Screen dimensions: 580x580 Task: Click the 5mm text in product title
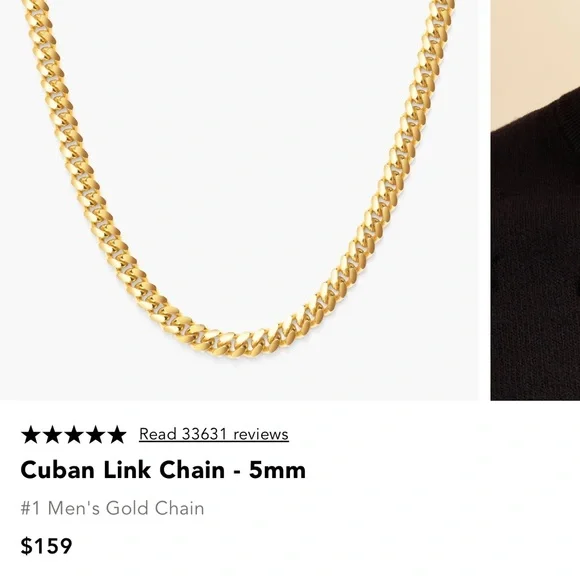(x=277, y=470)
